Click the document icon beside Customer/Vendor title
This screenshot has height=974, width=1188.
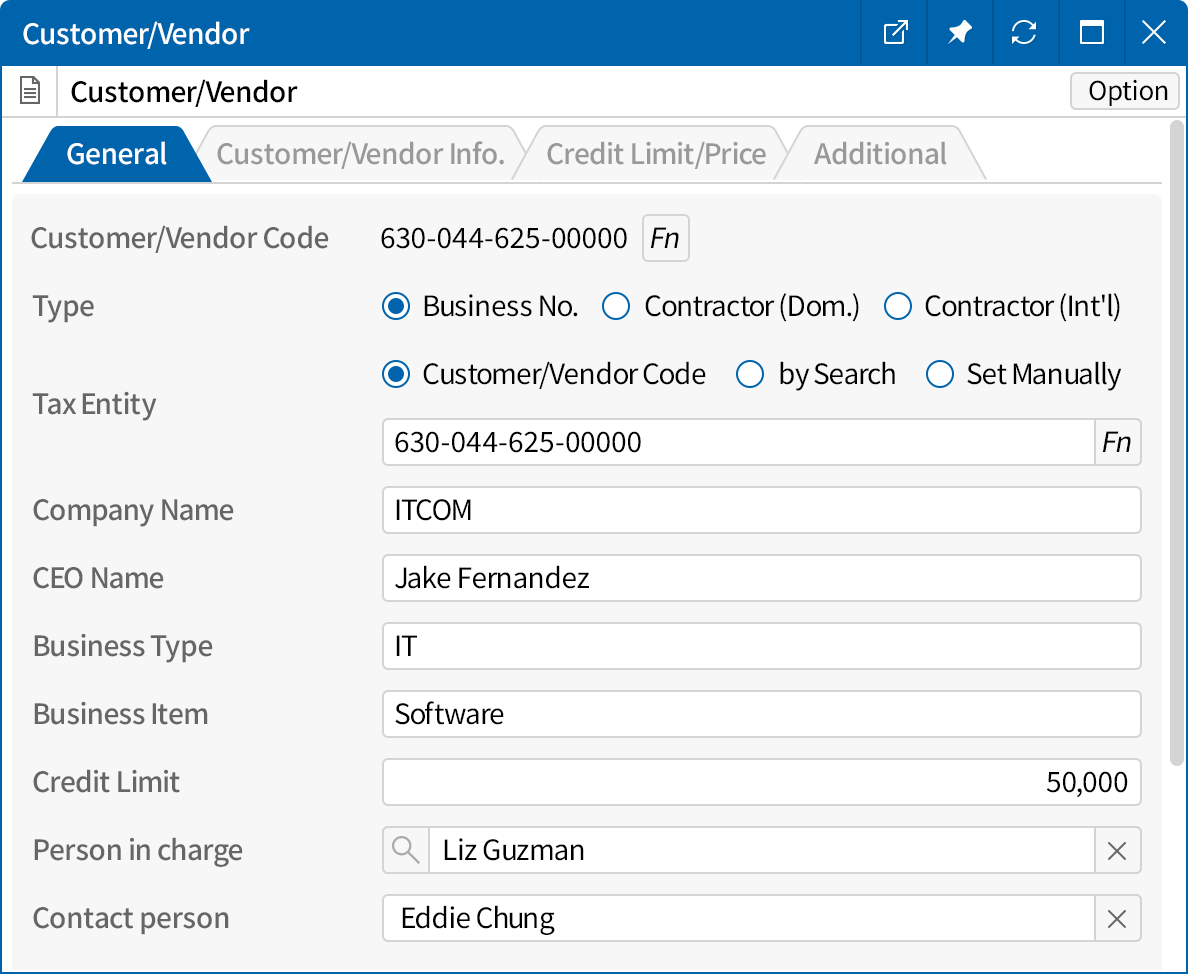[31, 92]
